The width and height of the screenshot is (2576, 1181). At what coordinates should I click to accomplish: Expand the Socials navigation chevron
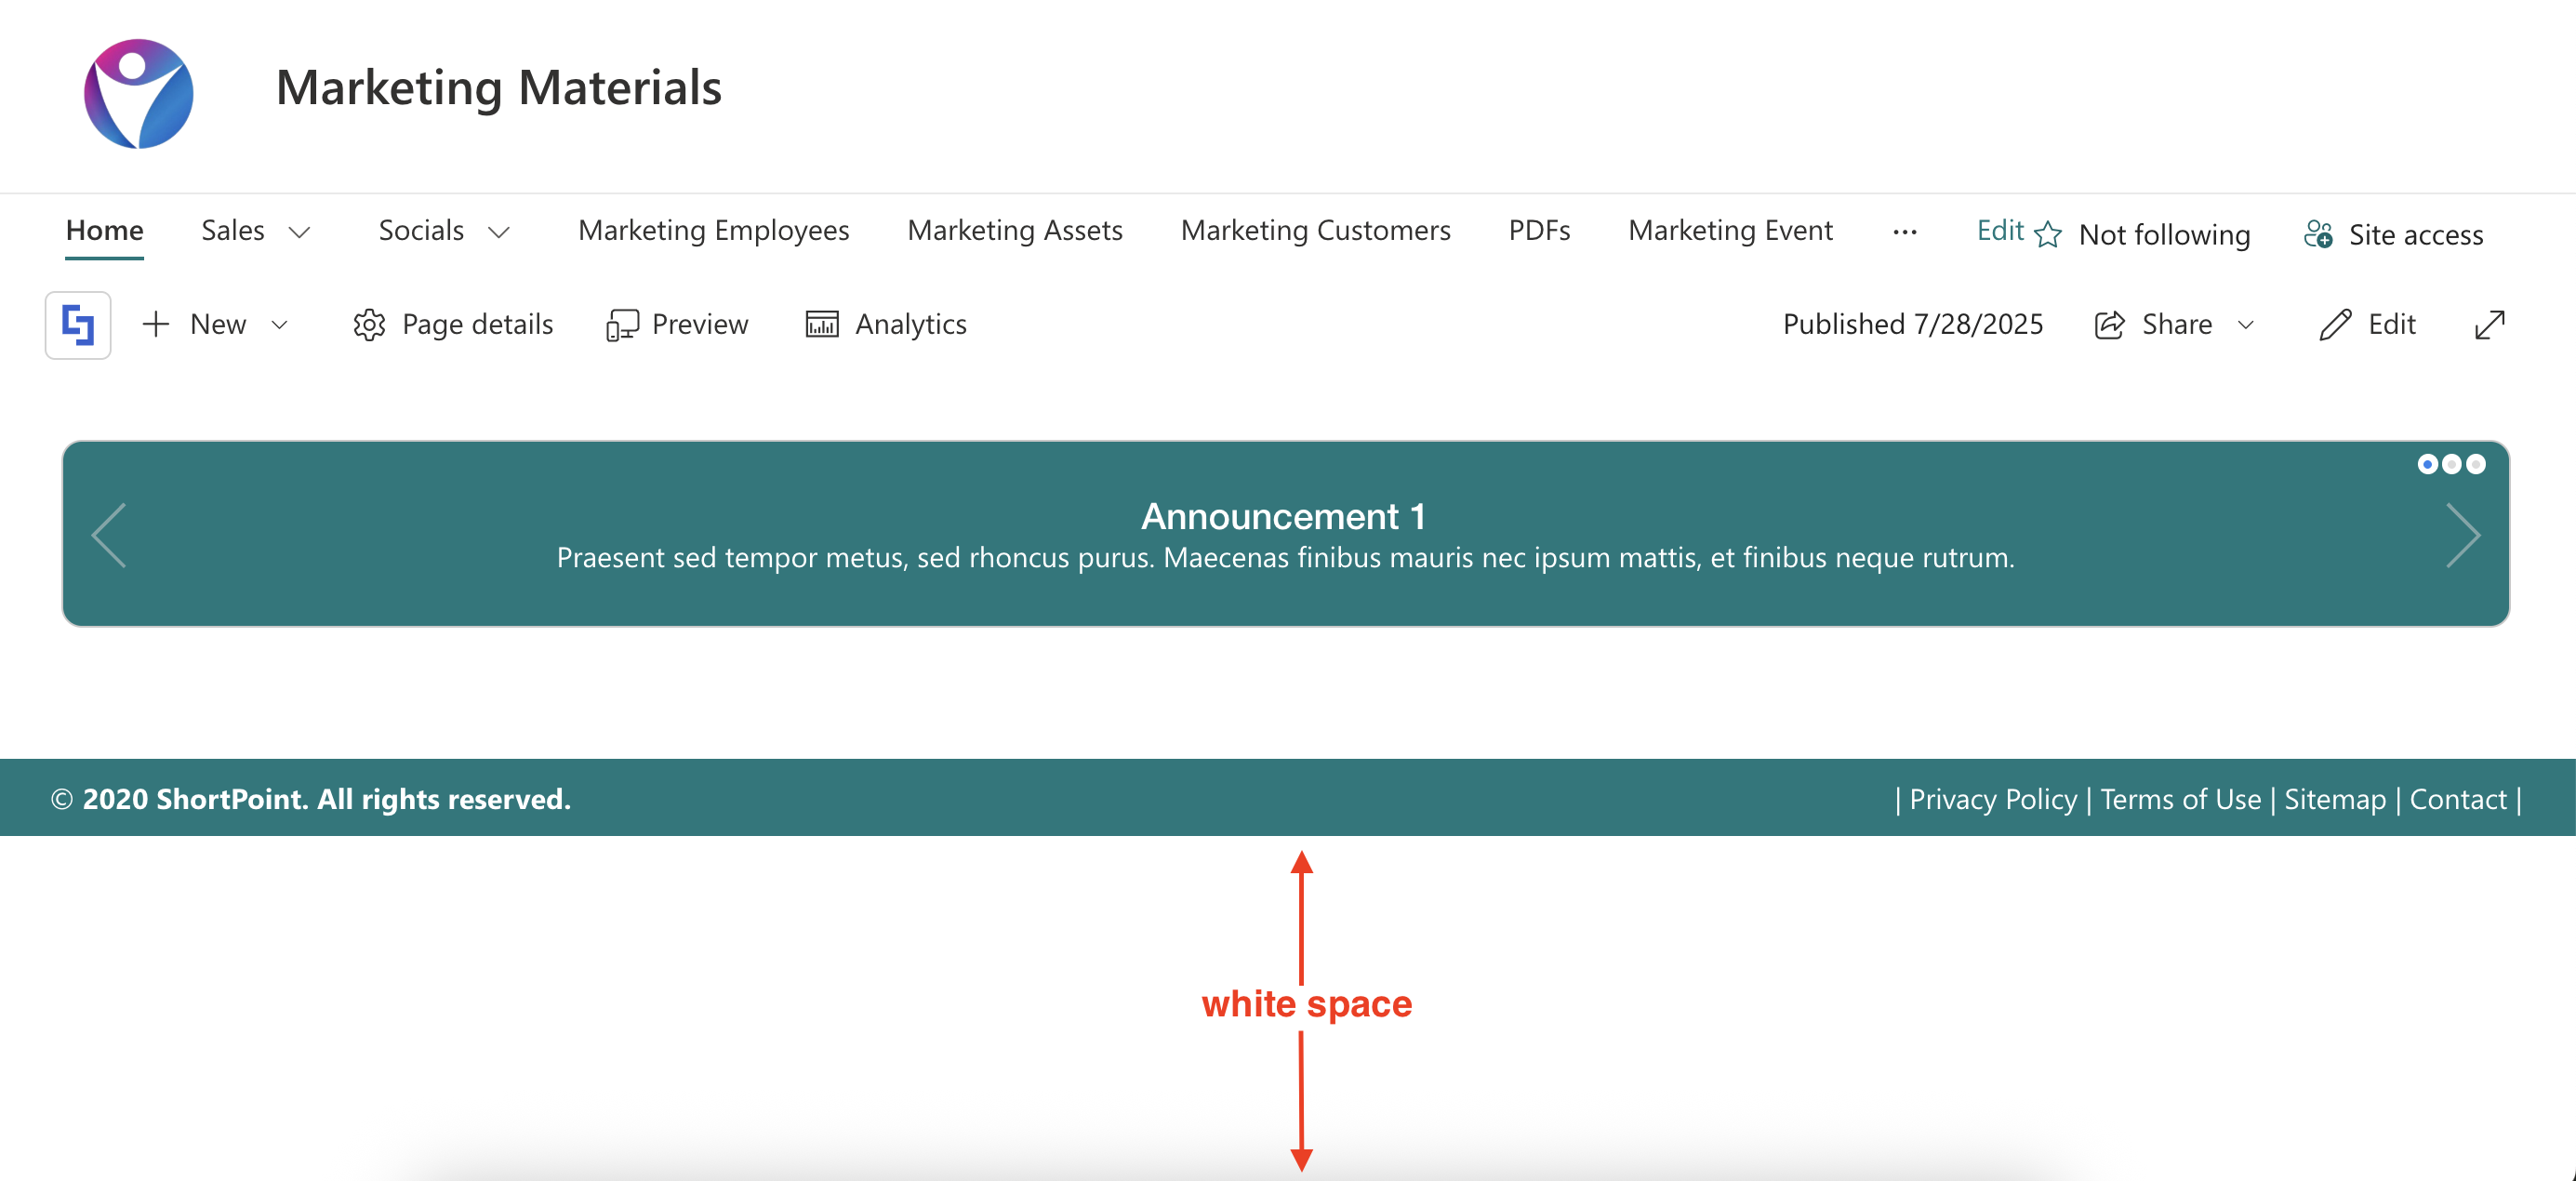tap(499, 233)
